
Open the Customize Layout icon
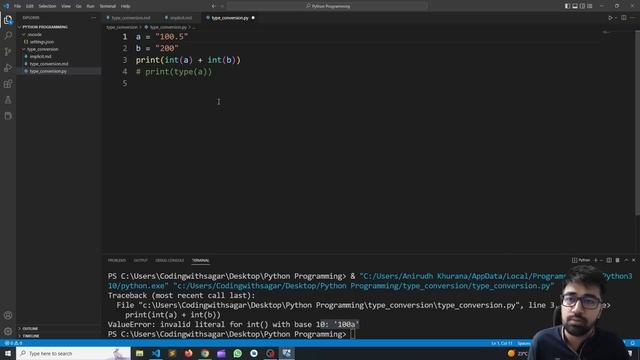point(589,6)
